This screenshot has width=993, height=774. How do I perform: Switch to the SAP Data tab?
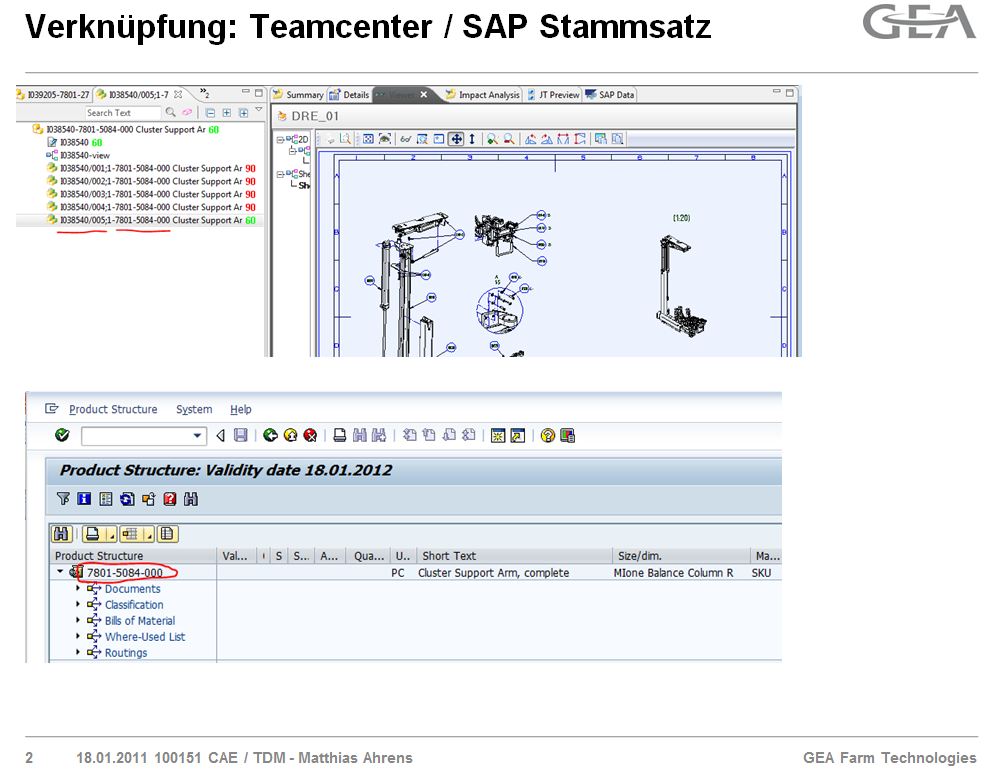pos(609,94)
